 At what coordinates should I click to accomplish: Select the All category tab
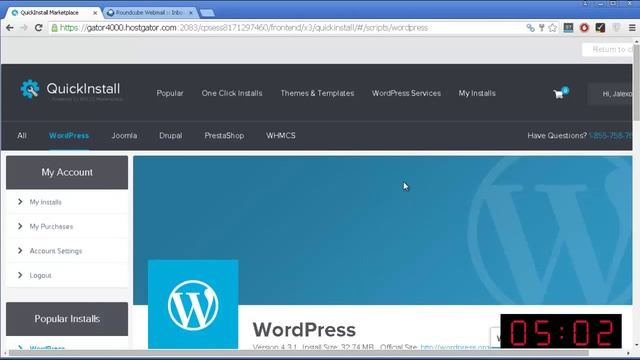tap(22, 136)
